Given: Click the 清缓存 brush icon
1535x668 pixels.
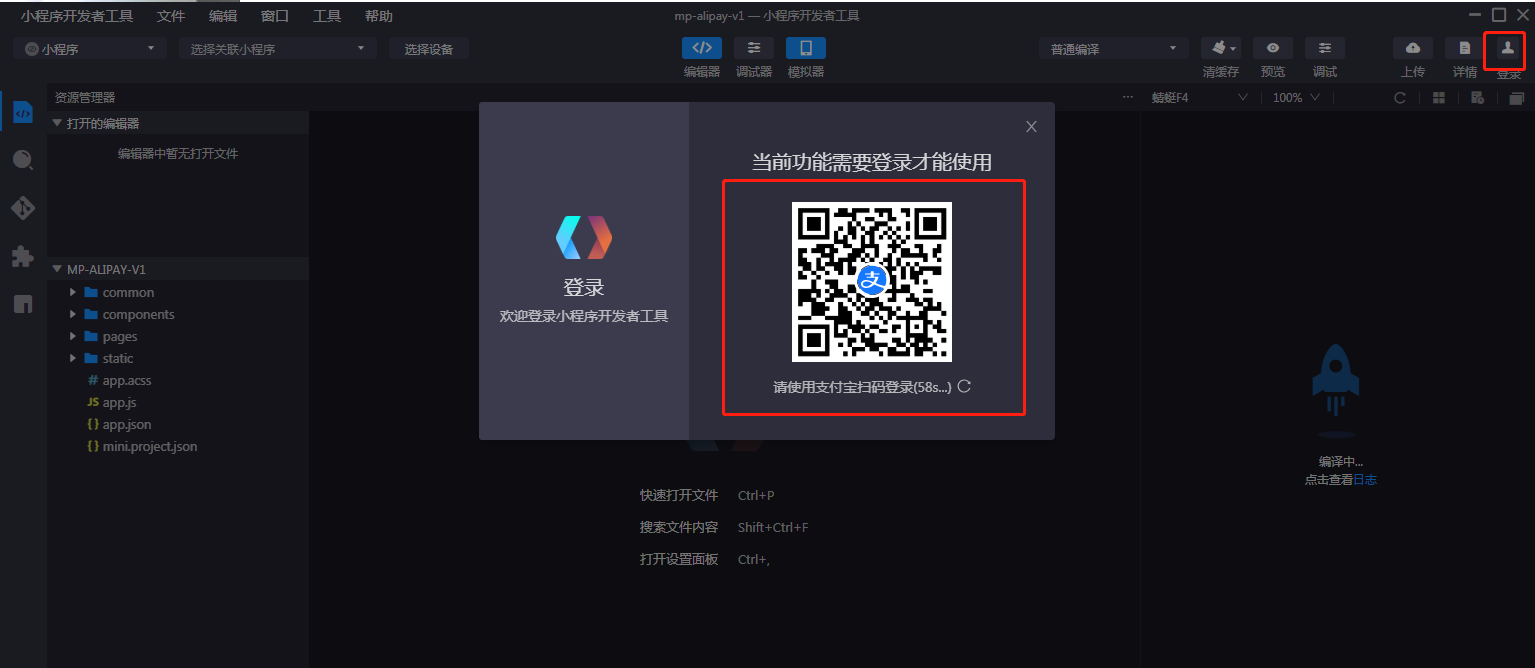Looking at the screenshot, I should coord(1218,48).
